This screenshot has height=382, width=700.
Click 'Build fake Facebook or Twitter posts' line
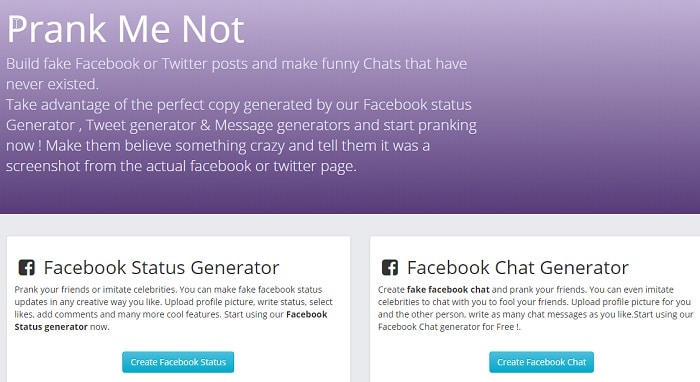[x=236, y=64]
